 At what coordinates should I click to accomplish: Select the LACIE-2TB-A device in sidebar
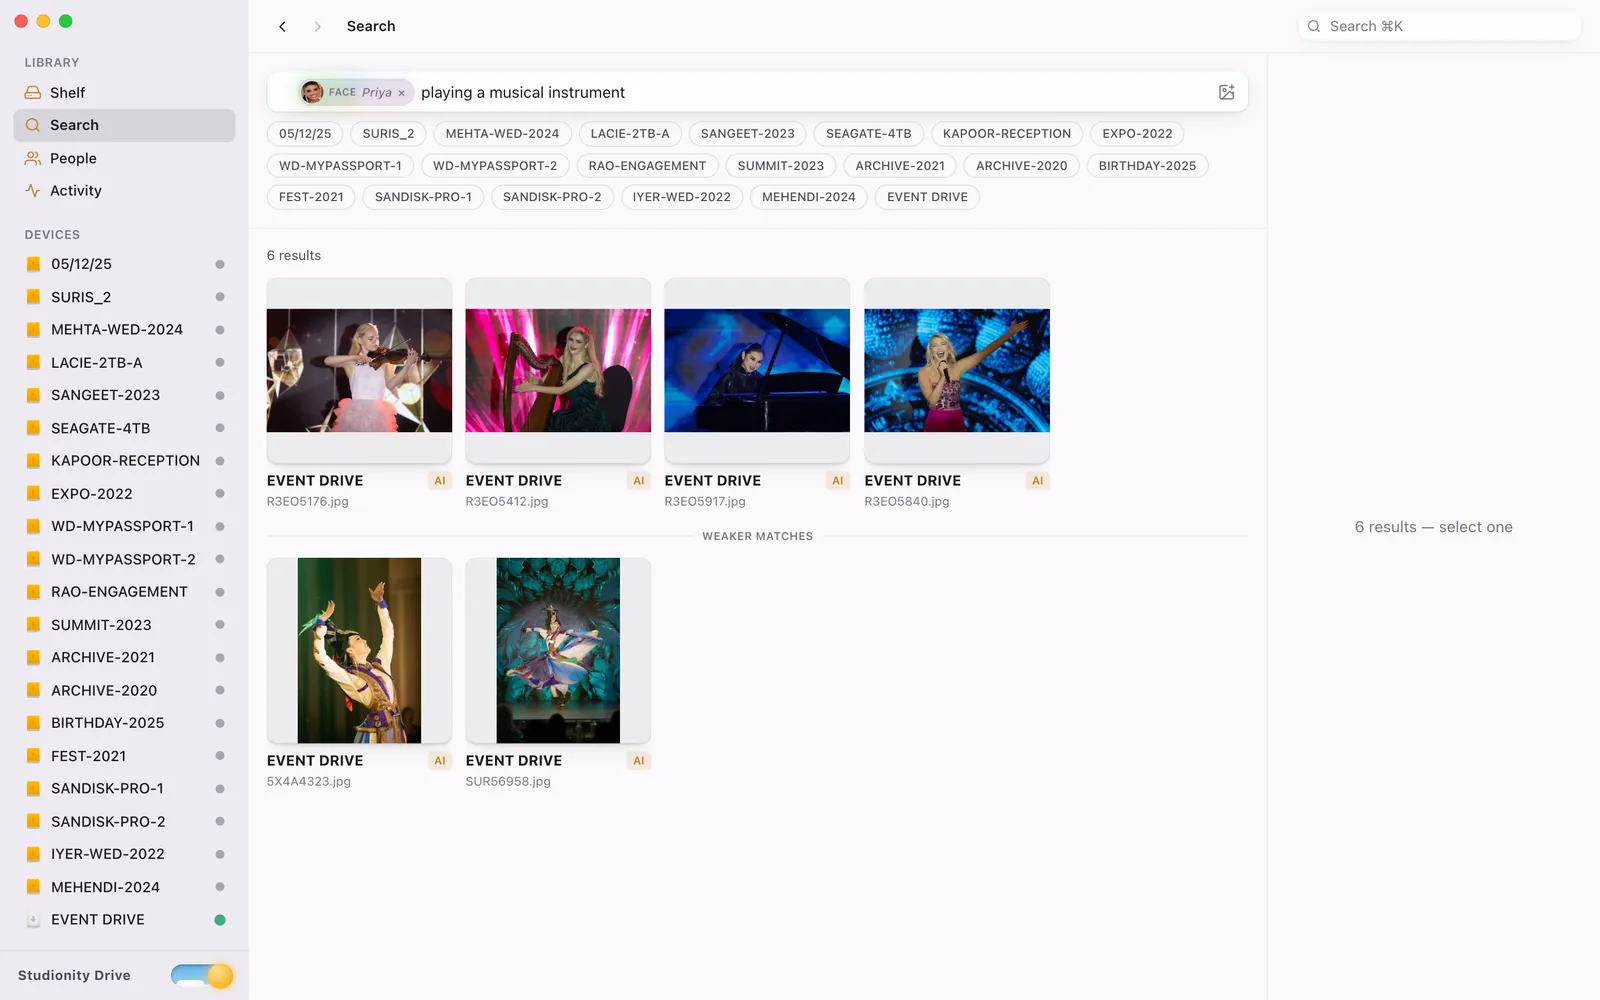pos(124,362)
